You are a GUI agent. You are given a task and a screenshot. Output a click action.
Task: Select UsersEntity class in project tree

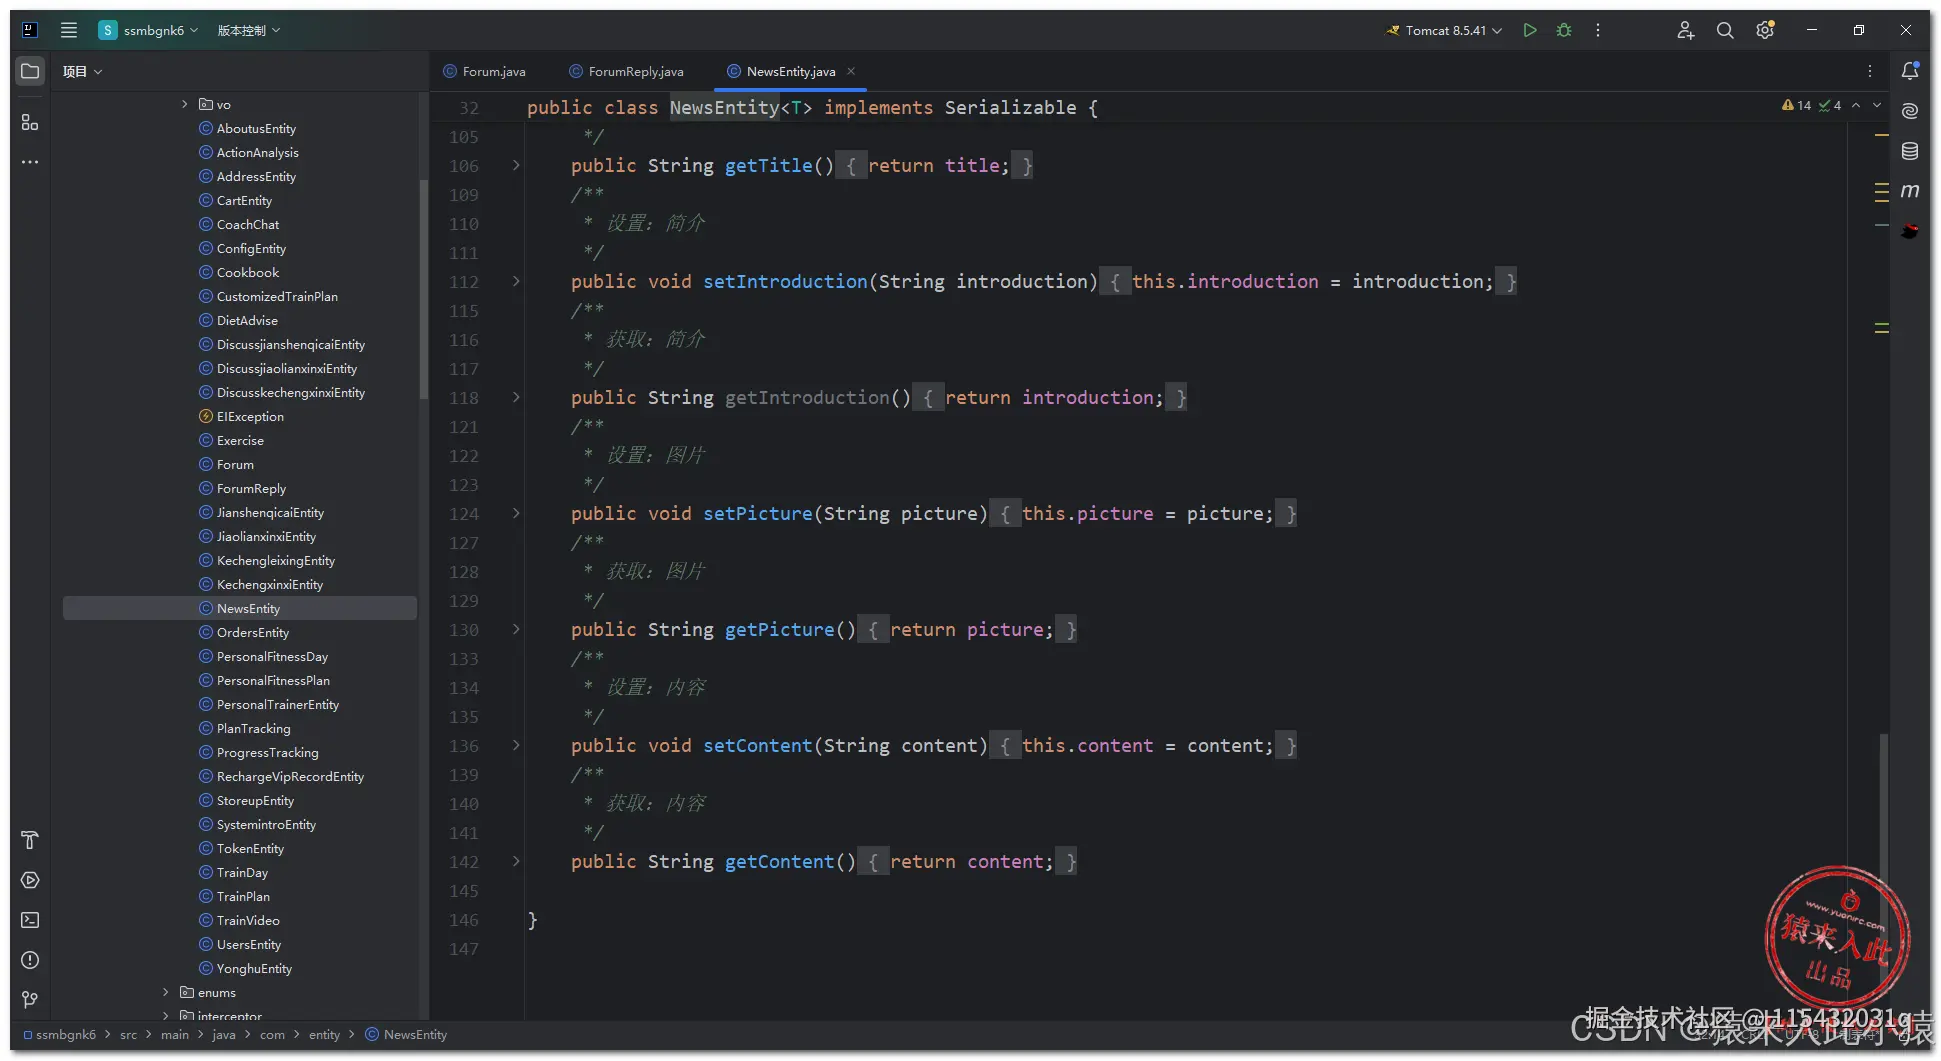click(x=249, y=944)
